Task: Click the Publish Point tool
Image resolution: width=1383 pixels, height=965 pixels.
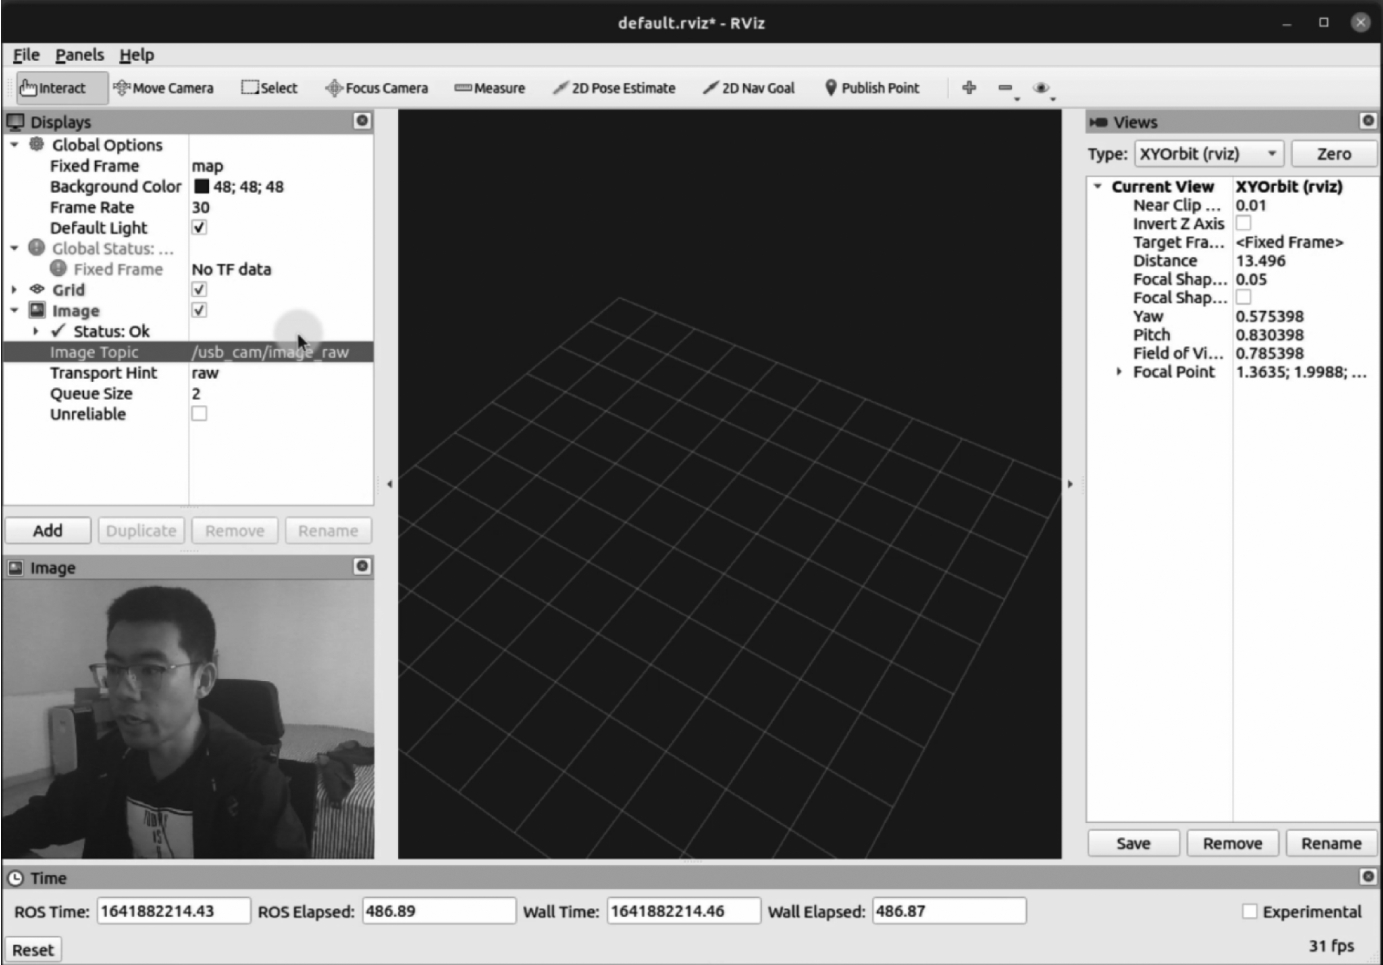Action: pyautogui.click(x=871, y=88)
